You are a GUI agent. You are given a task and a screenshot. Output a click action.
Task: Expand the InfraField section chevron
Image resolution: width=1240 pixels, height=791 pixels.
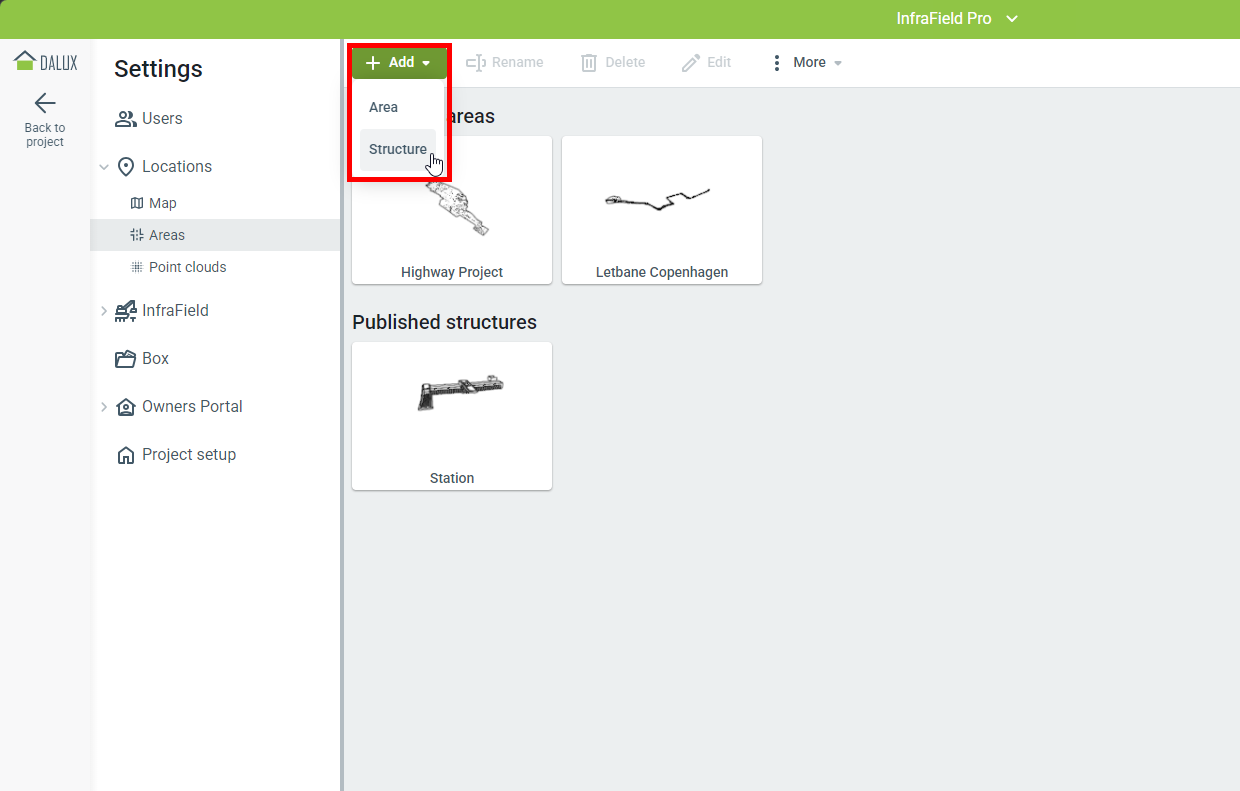pyautogui.click(x=104, y=311)
